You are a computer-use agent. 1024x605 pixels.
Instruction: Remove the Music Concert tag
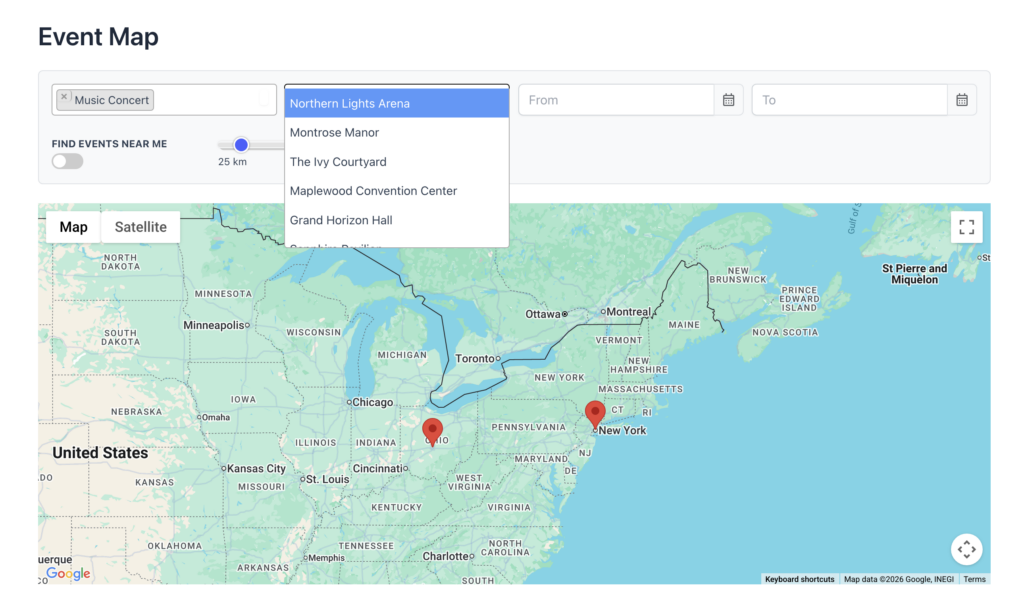tap(64, 98)
